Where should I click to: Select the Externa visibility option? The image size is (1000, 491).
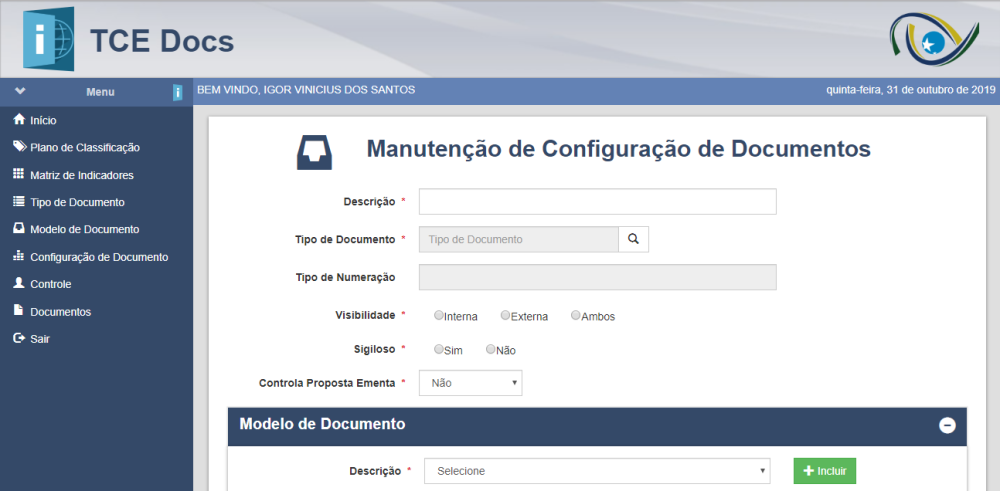506,315
